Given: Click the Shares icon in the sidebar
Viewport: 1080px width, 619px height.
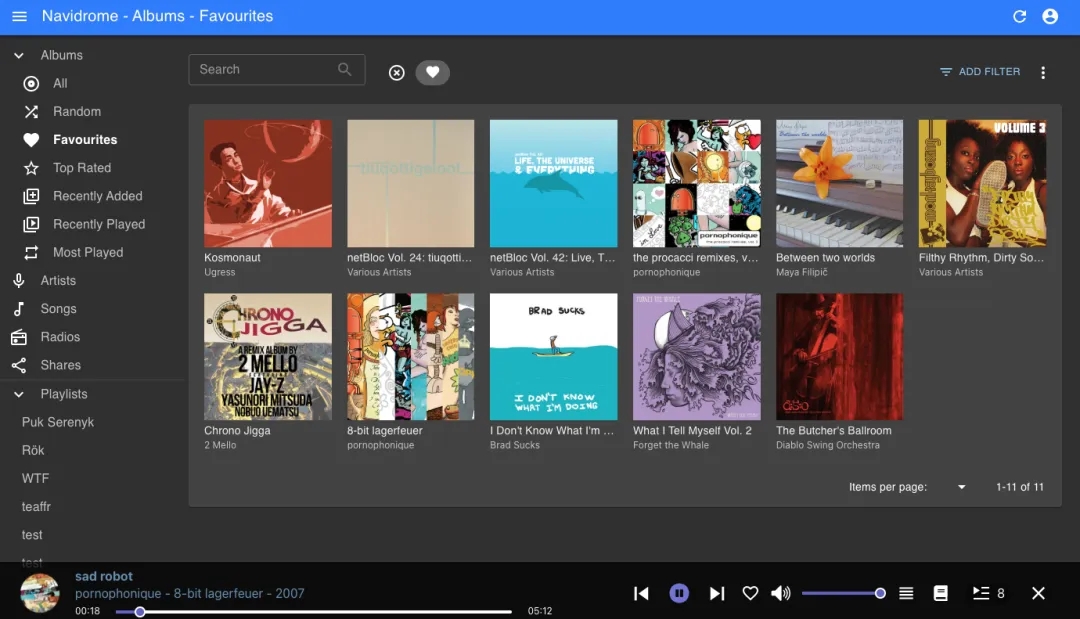Looking at the screenshot, I should tap(19, 366).
